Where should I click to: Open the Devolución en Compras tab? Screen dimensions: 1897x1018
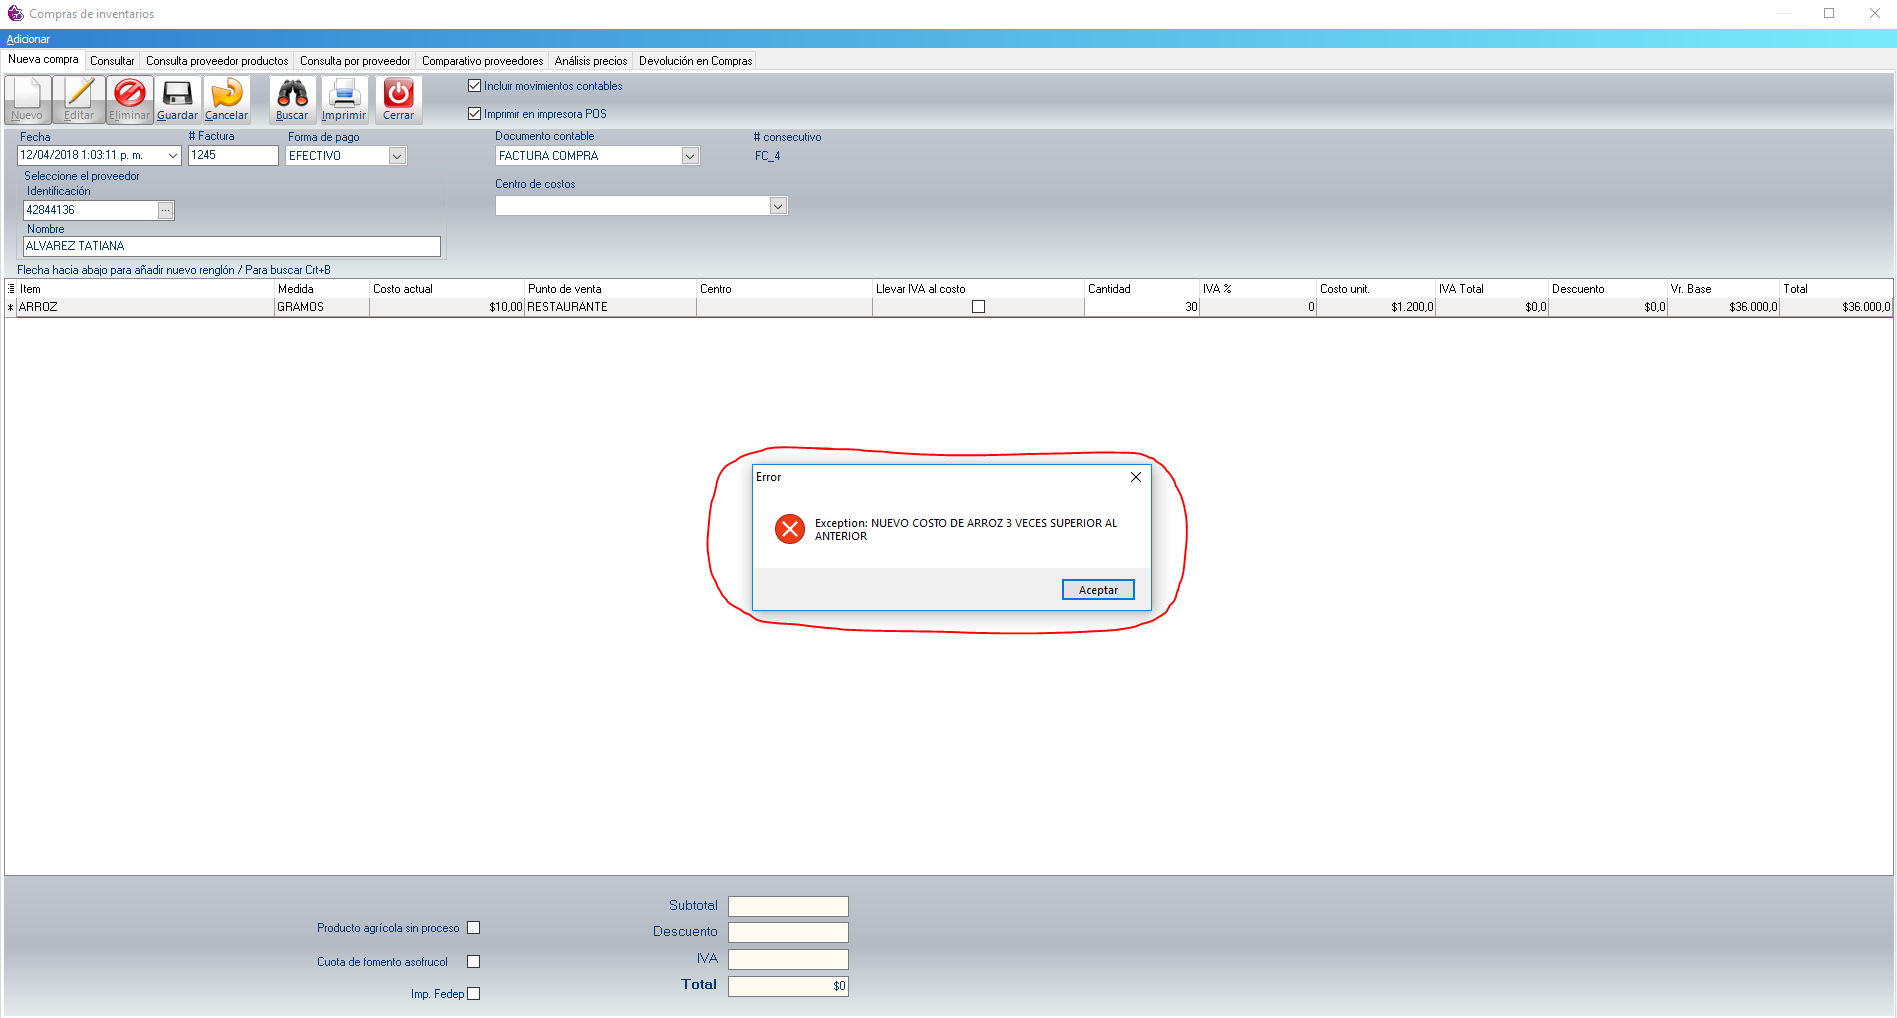(x=695, y=61)
